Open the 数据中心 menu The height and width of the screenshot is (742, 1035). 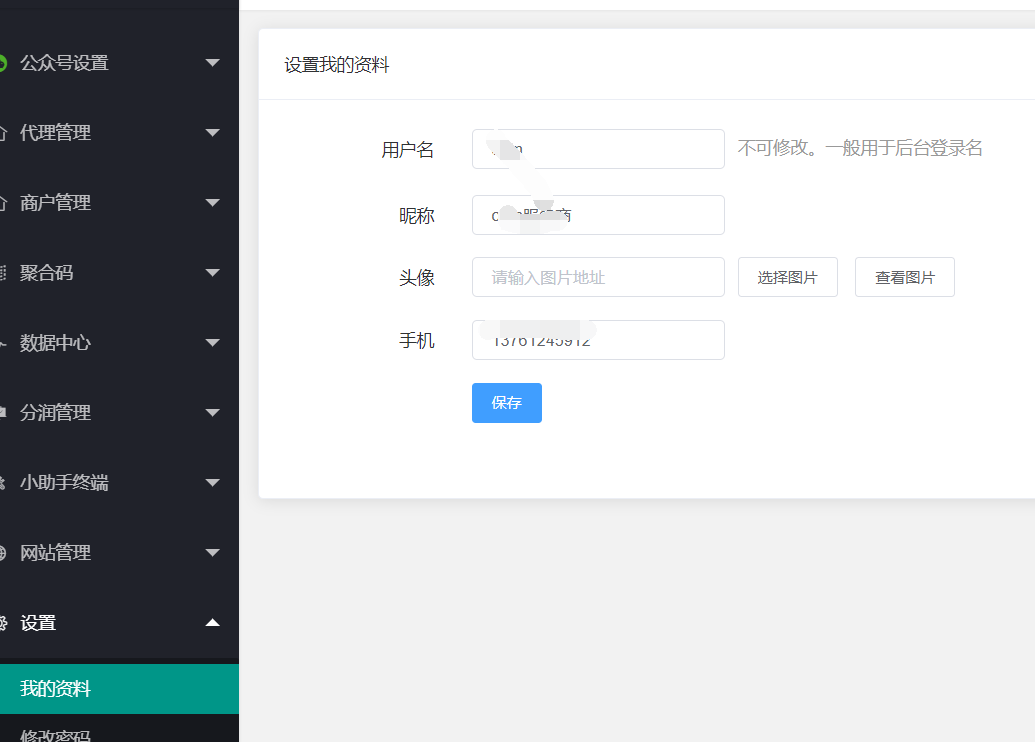tap(119, 343)
